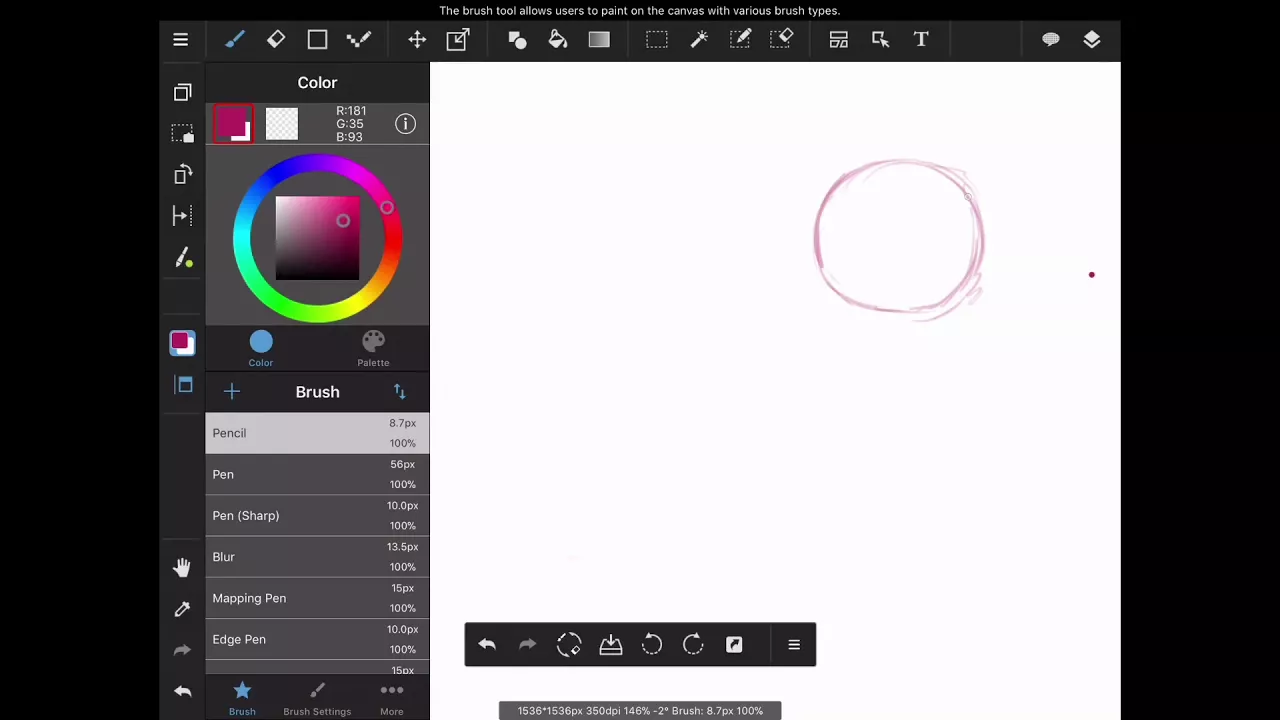This screenshot has height=720, width=1280.
Task: Open the floating toolbar menu
Action: (794, 645)
